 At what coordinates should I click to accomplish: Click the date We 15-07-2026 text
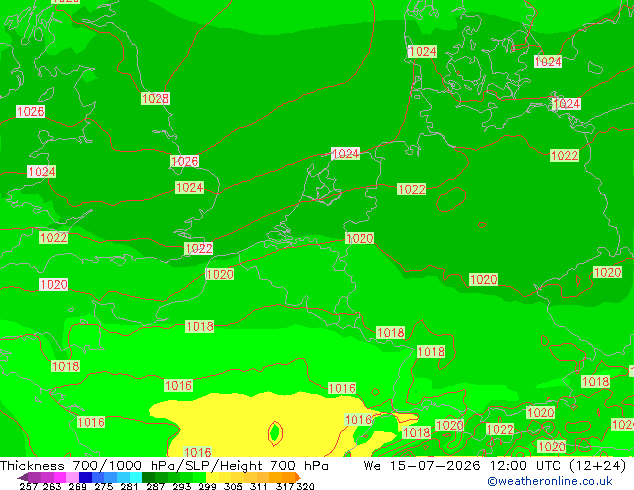422,466
